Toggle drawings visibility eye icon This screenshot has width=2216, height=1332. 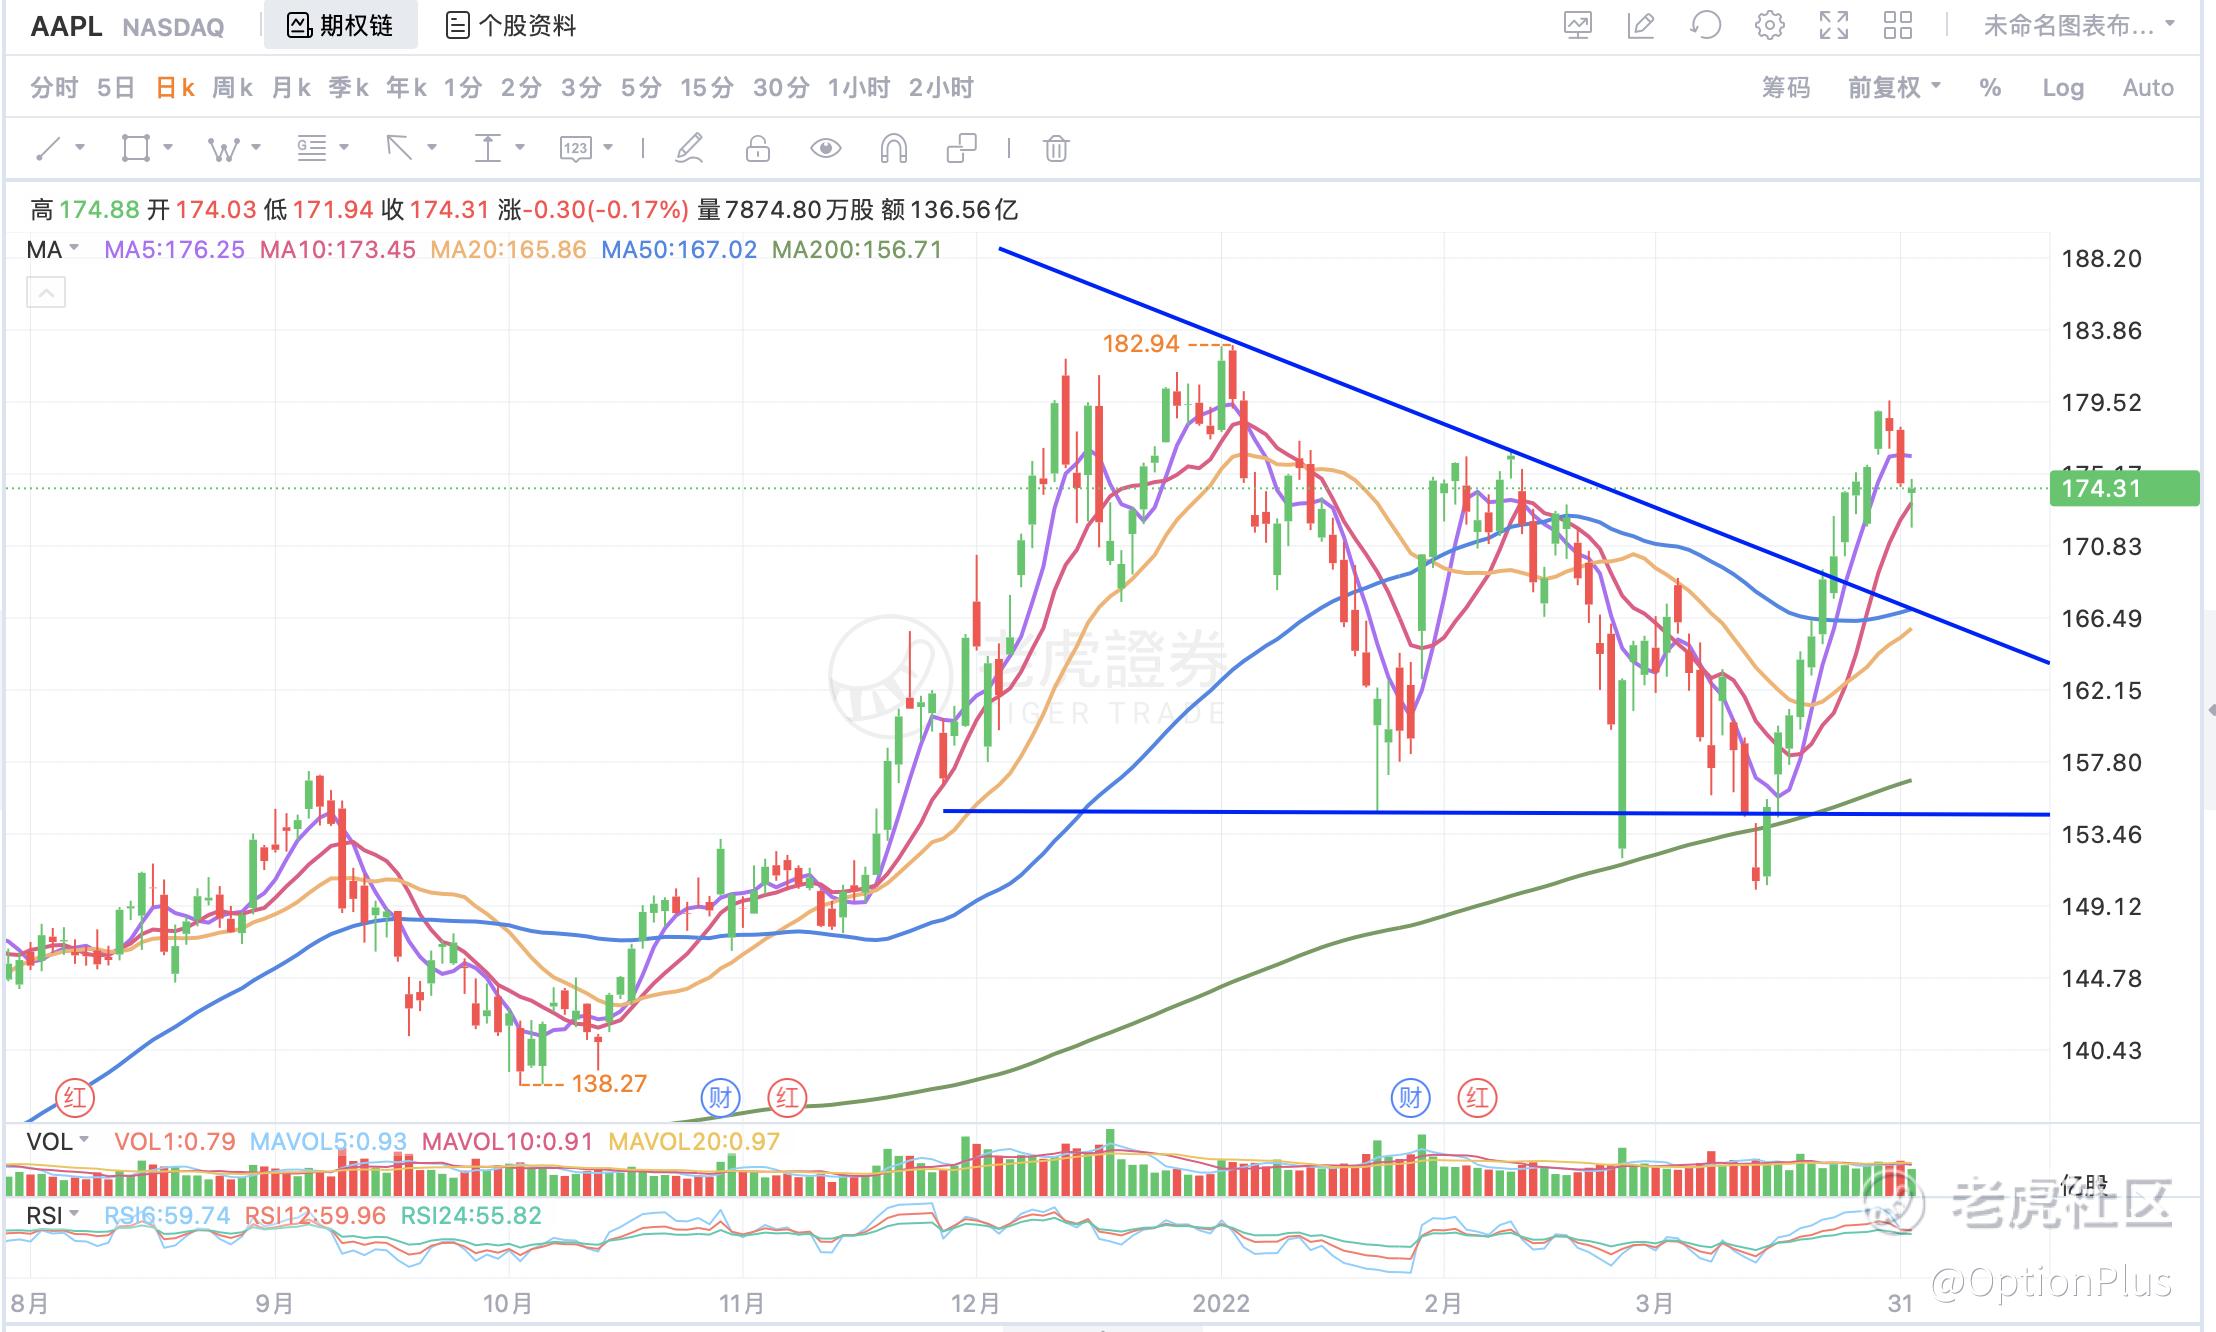coord(825,149)
